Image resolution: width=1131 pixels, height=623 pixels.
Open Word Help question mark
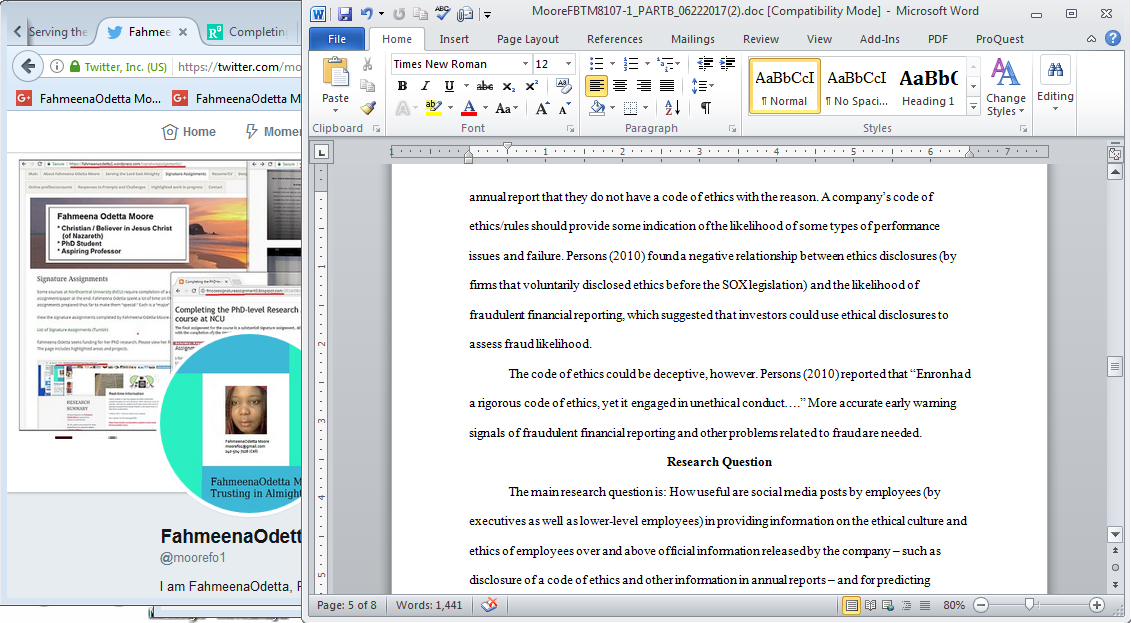point(1112,38)
